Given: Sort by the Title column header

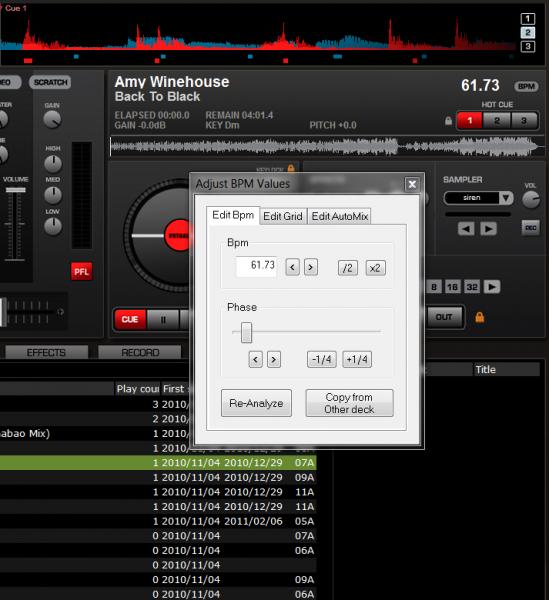Looking at the screenshot, I should tap(506, 370).
